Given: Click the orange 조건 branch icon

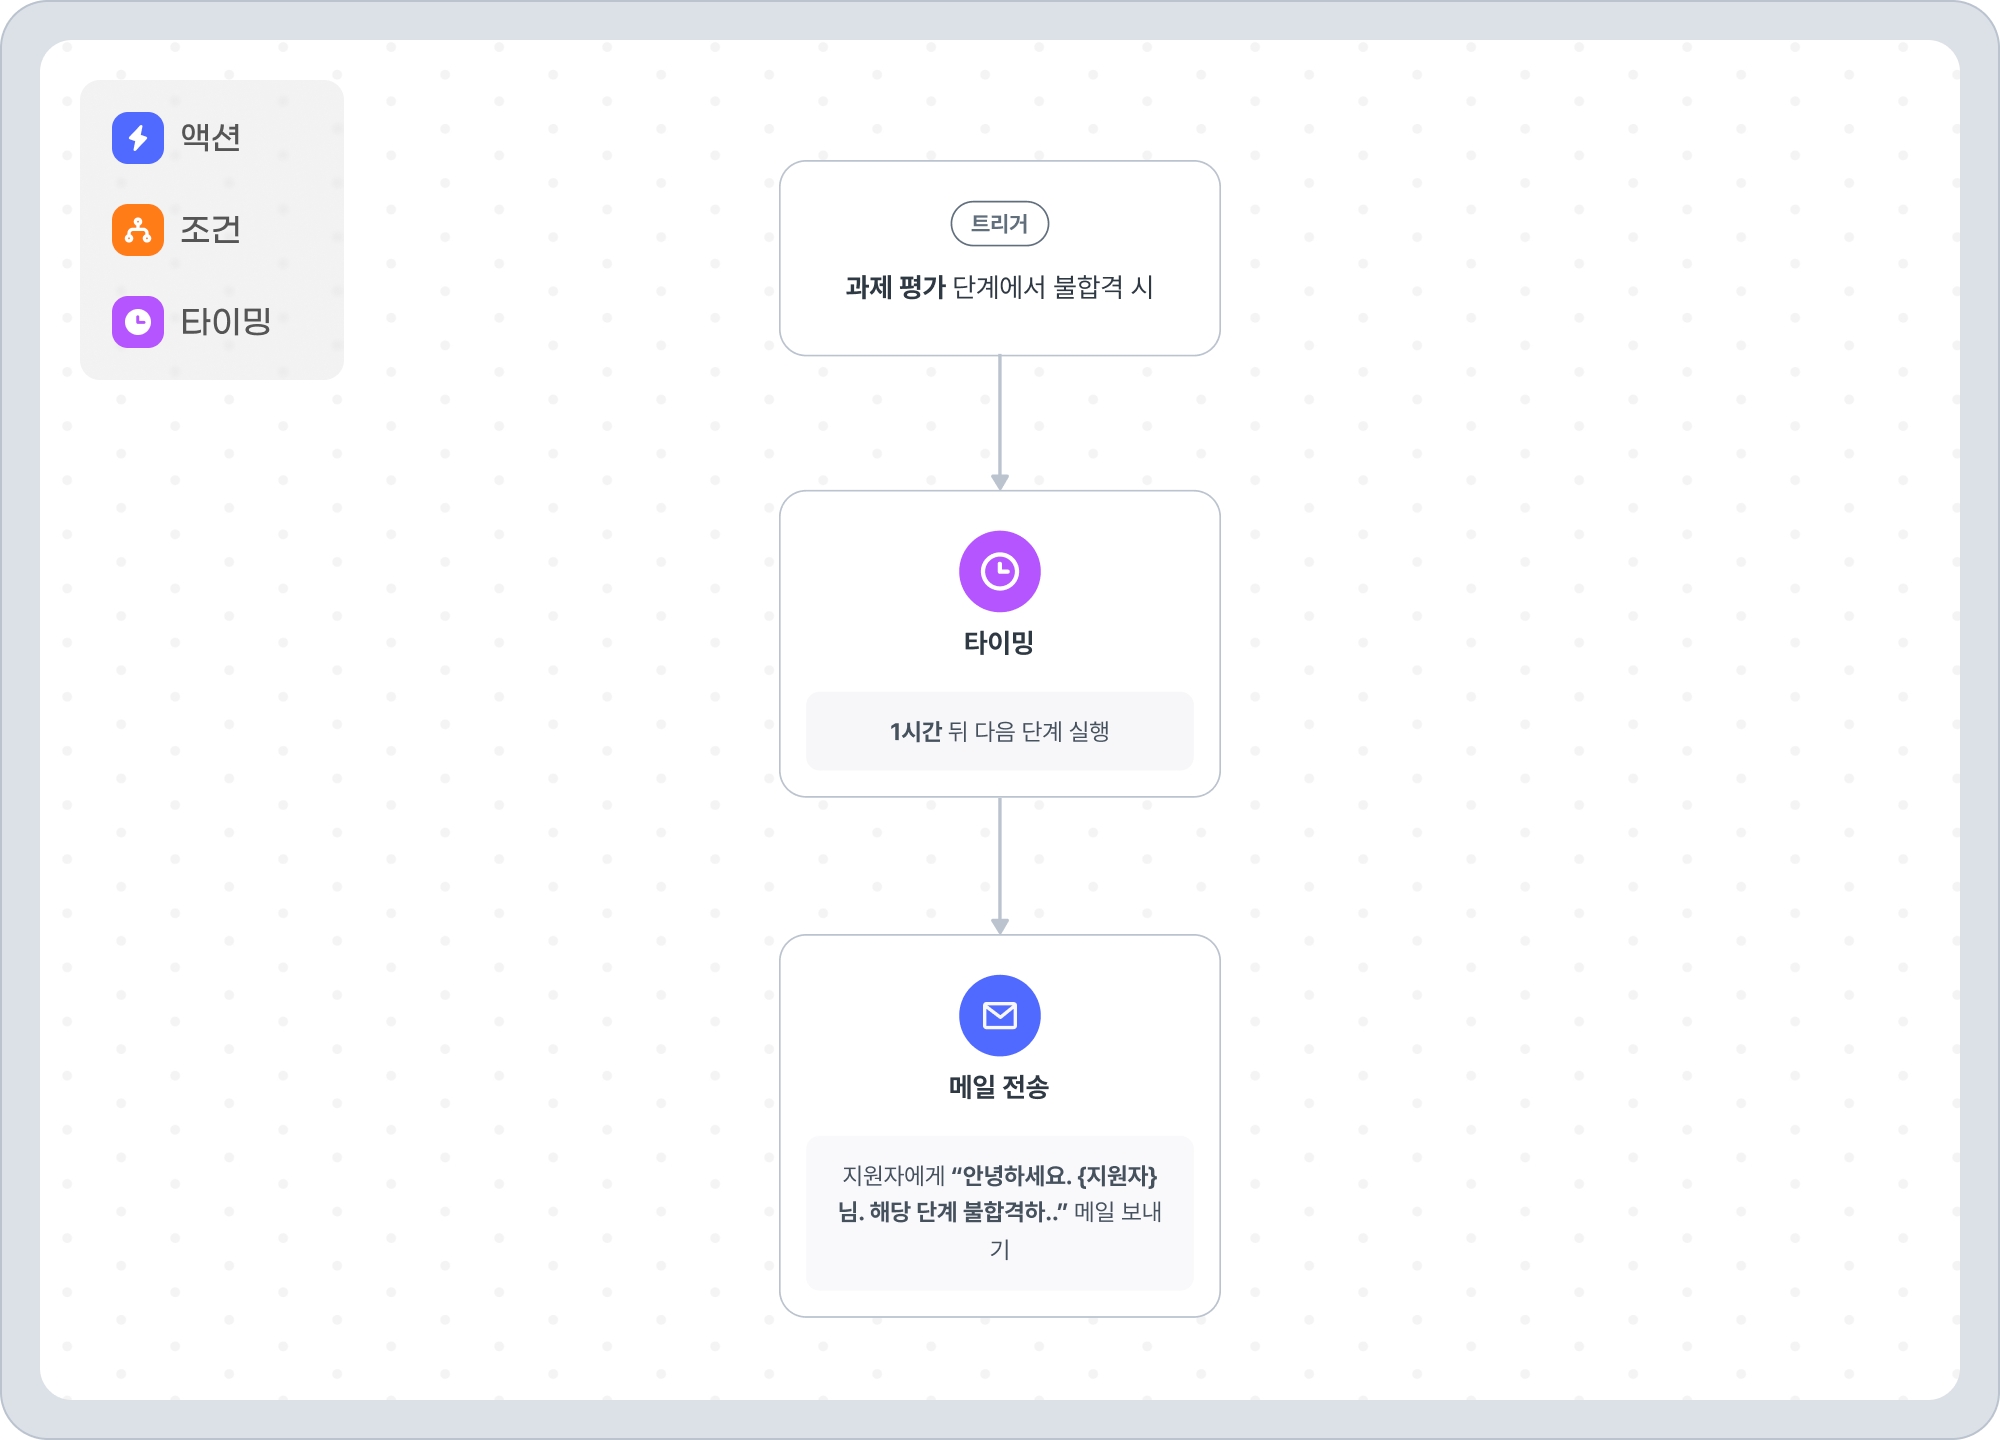Looking at the screenshot, I should point(138,230).
